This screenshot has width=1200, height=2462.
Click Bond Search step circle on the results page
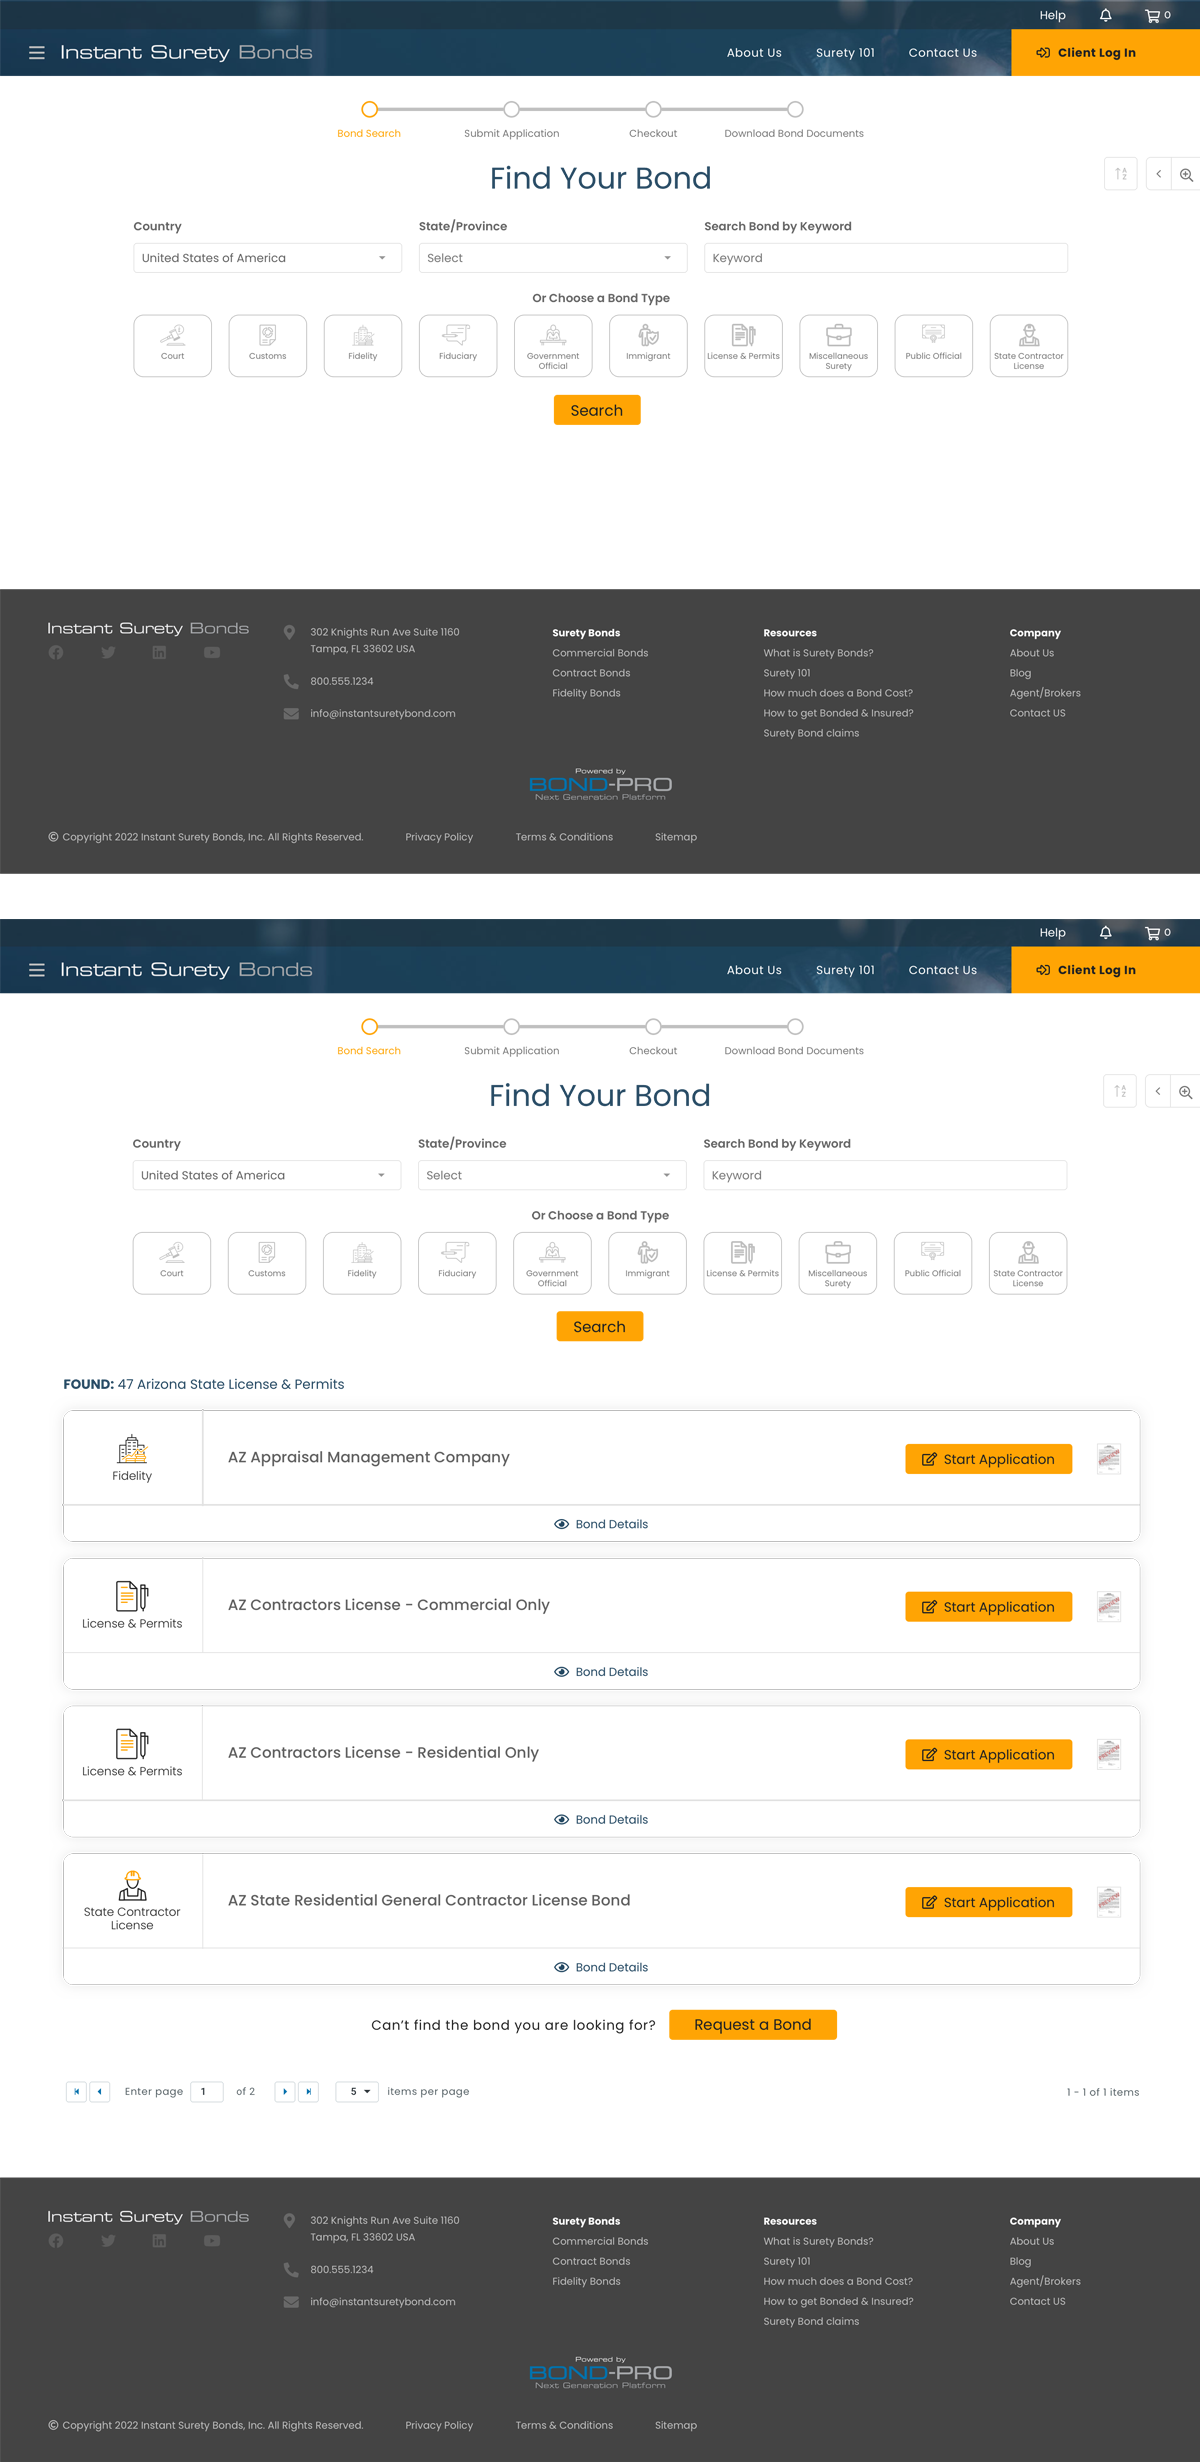(369, 1026)
